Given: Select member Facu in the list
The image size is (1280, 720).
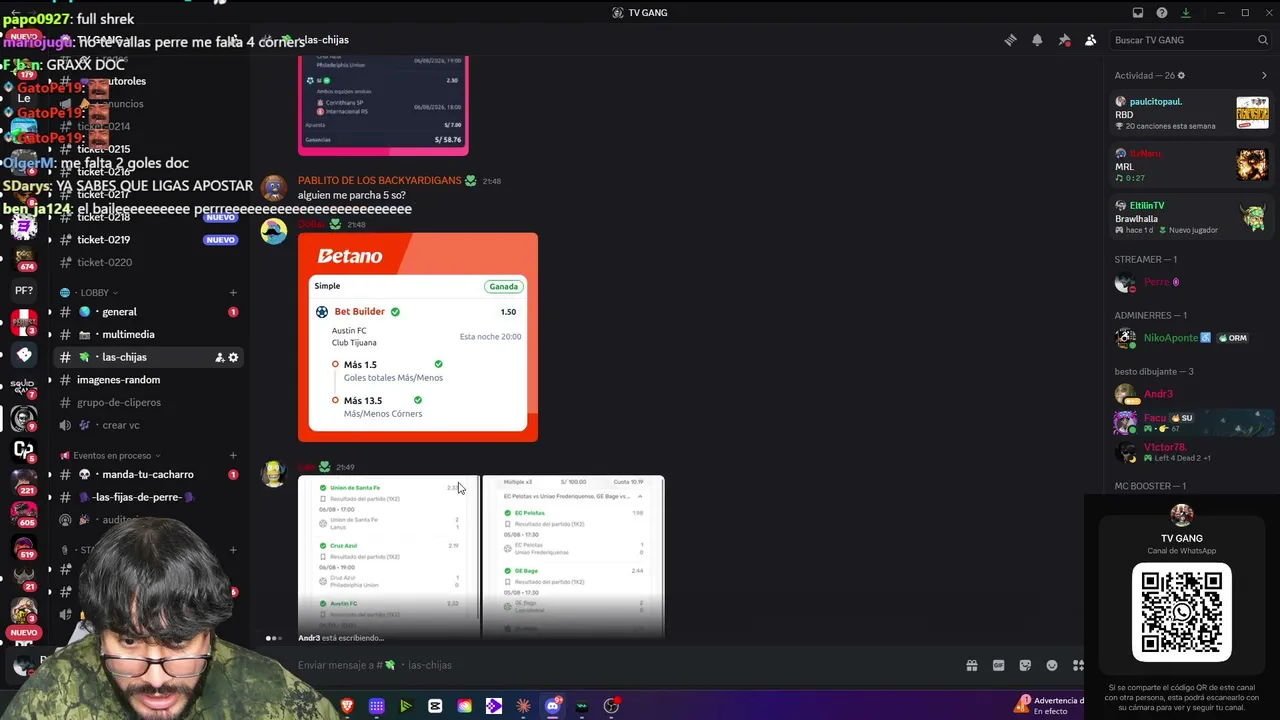Looking at the screenshot, I should [x=1191, y=422].
